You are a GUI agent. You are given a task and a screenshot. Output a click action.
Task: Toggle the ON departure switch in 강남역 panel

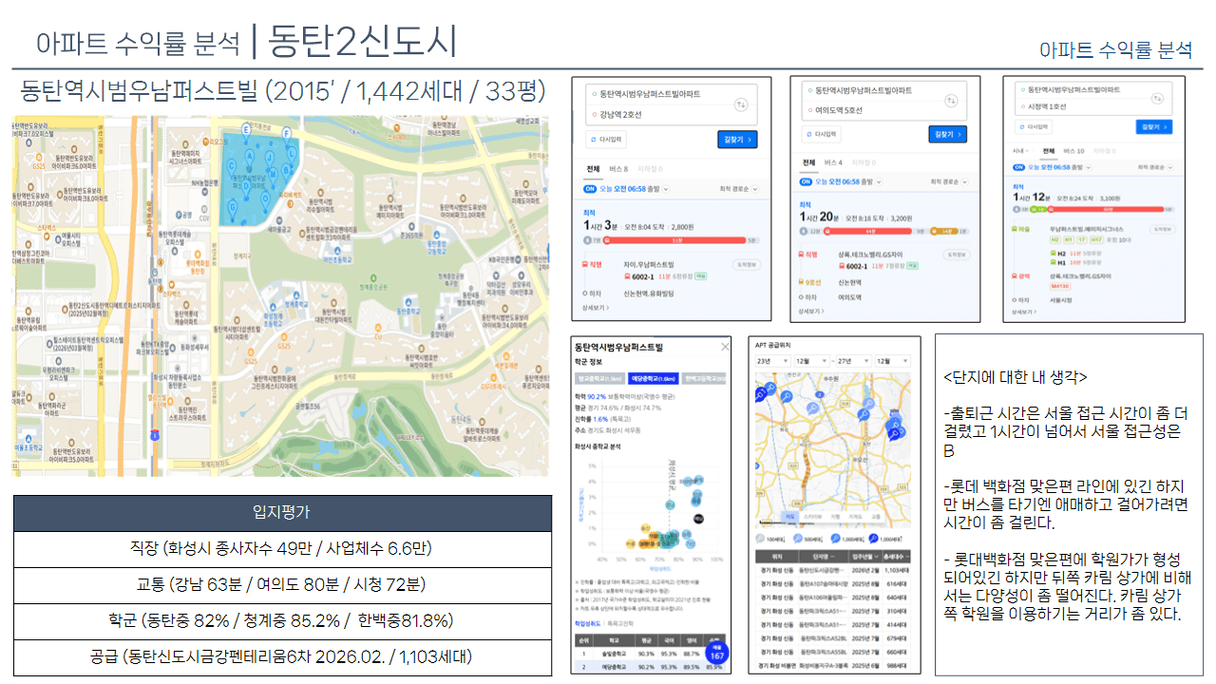click(590, 189)
